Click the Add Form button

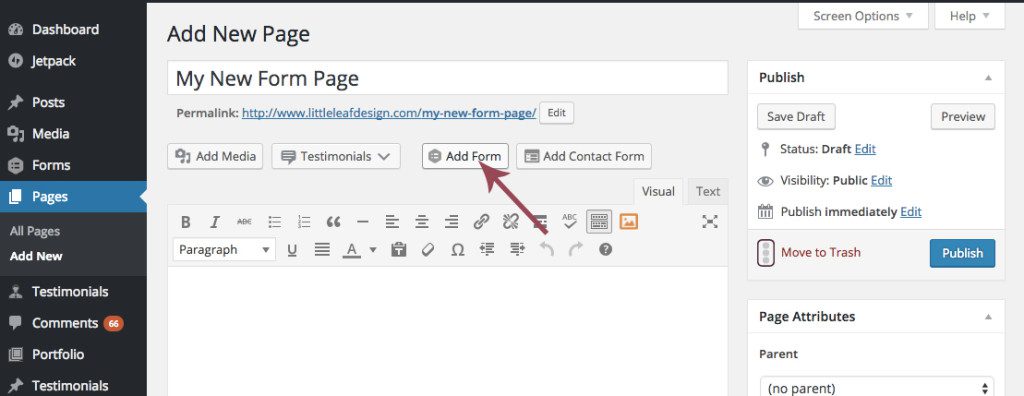point(465,156)
